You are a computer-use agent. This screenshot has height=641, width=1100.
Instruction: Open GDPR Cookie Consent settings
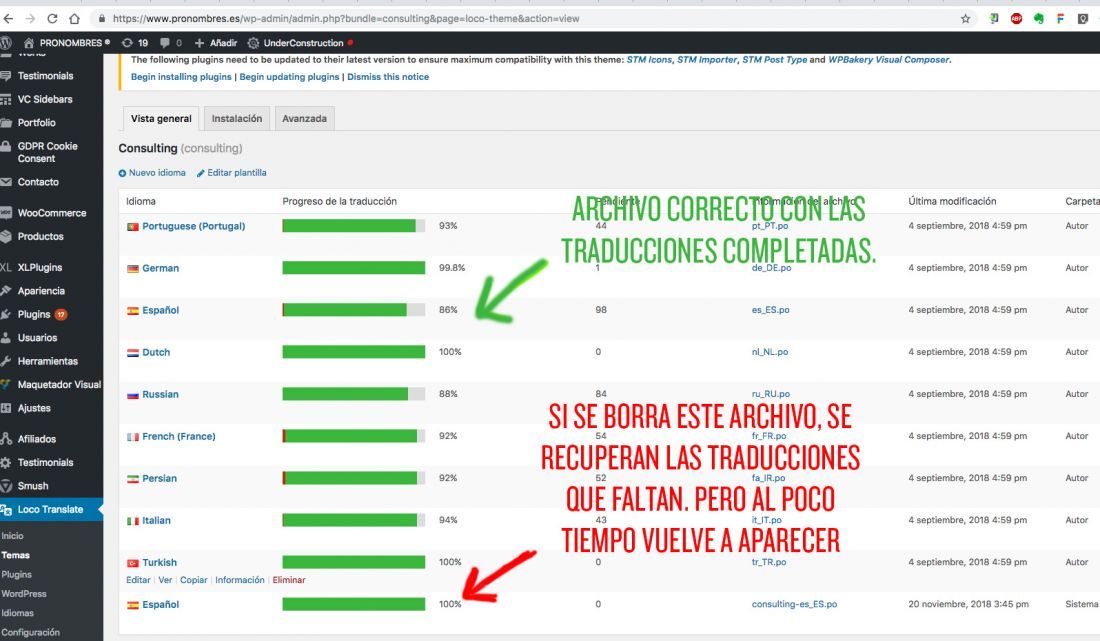pos(47,152)
